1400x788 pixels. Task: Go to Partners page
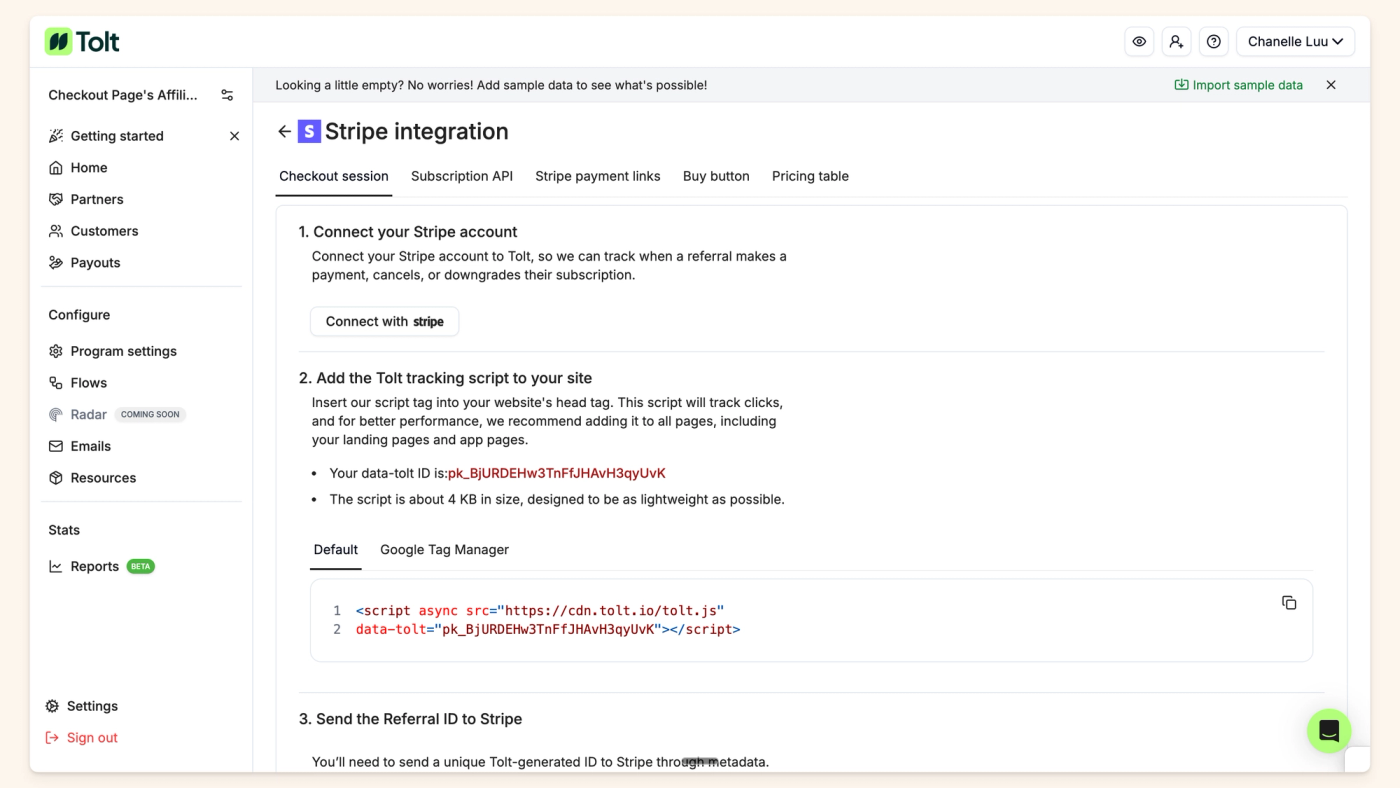pos(97,199)
